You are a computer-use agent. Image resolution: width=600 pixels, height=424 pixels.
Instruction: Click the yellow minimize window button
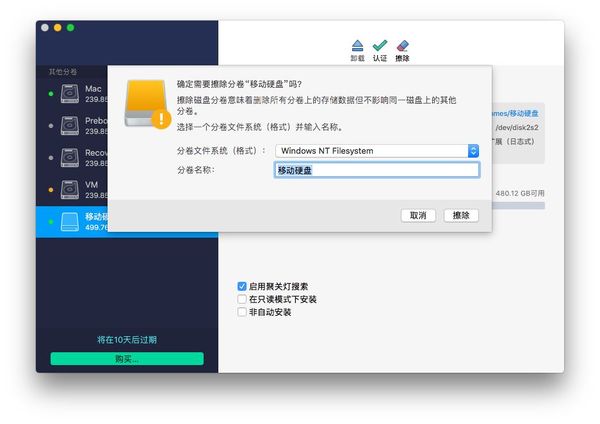[58, 28]
